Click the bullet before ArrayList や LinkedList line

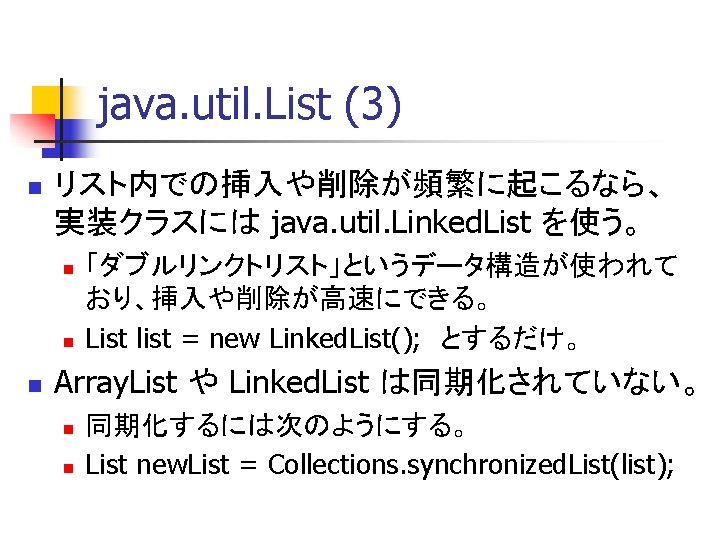pos(33,384)
